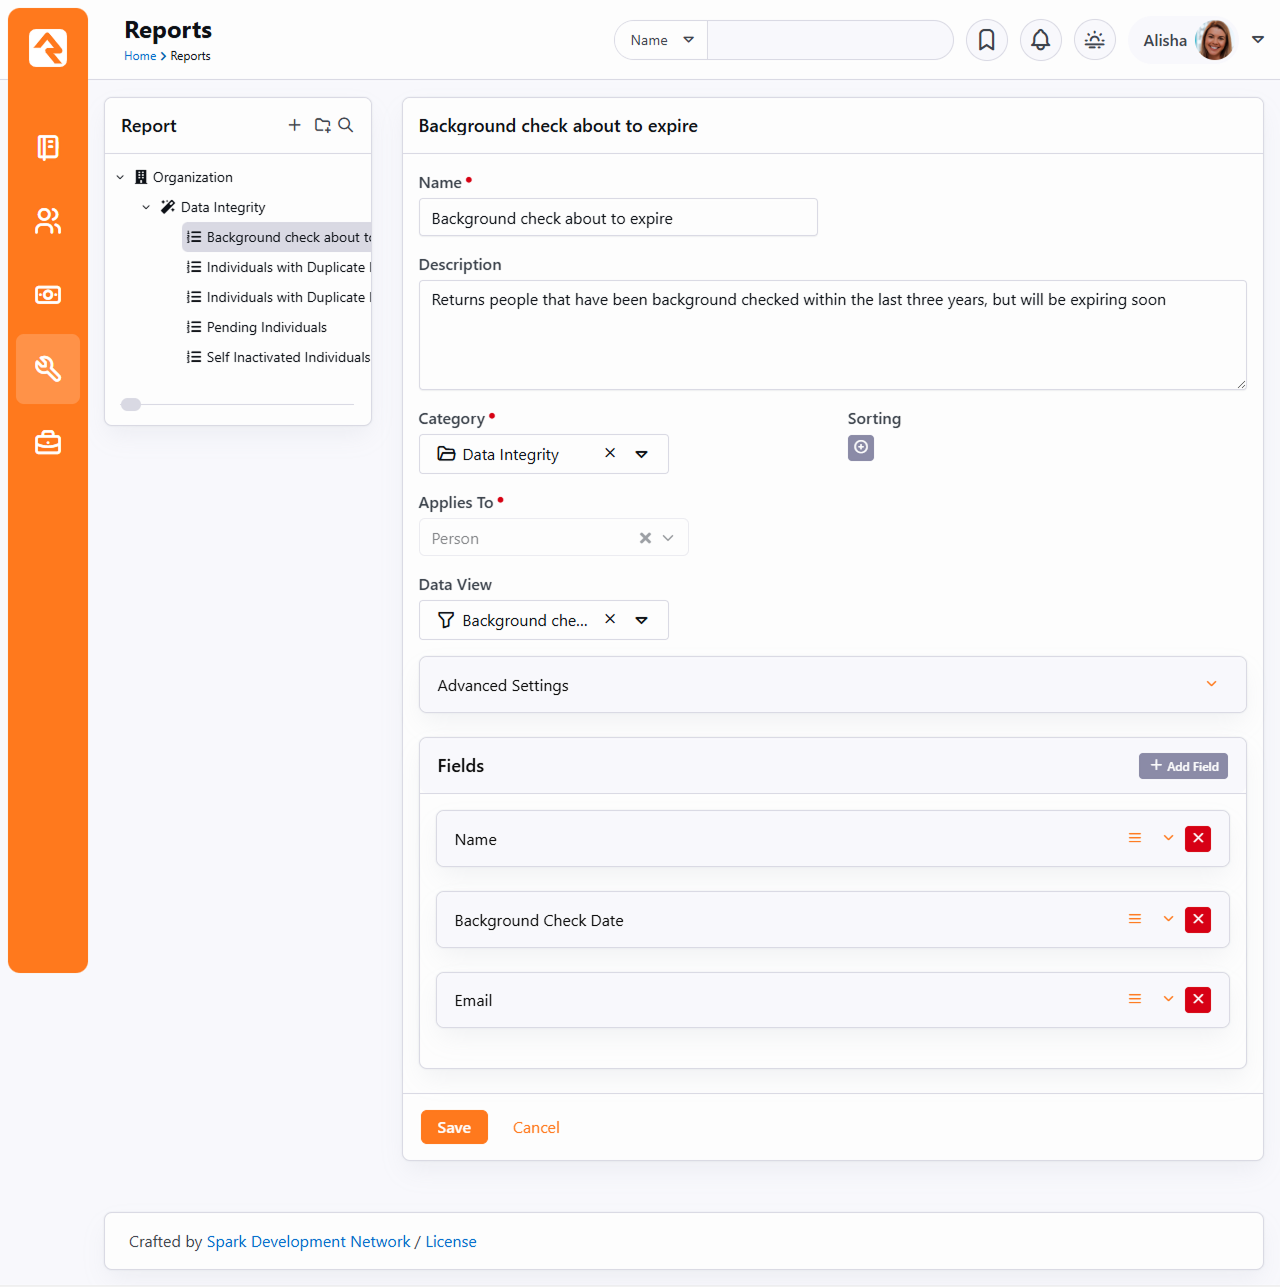1280x1287 pixels.
Task: Click the Save button
Action: pos(454,1127)
